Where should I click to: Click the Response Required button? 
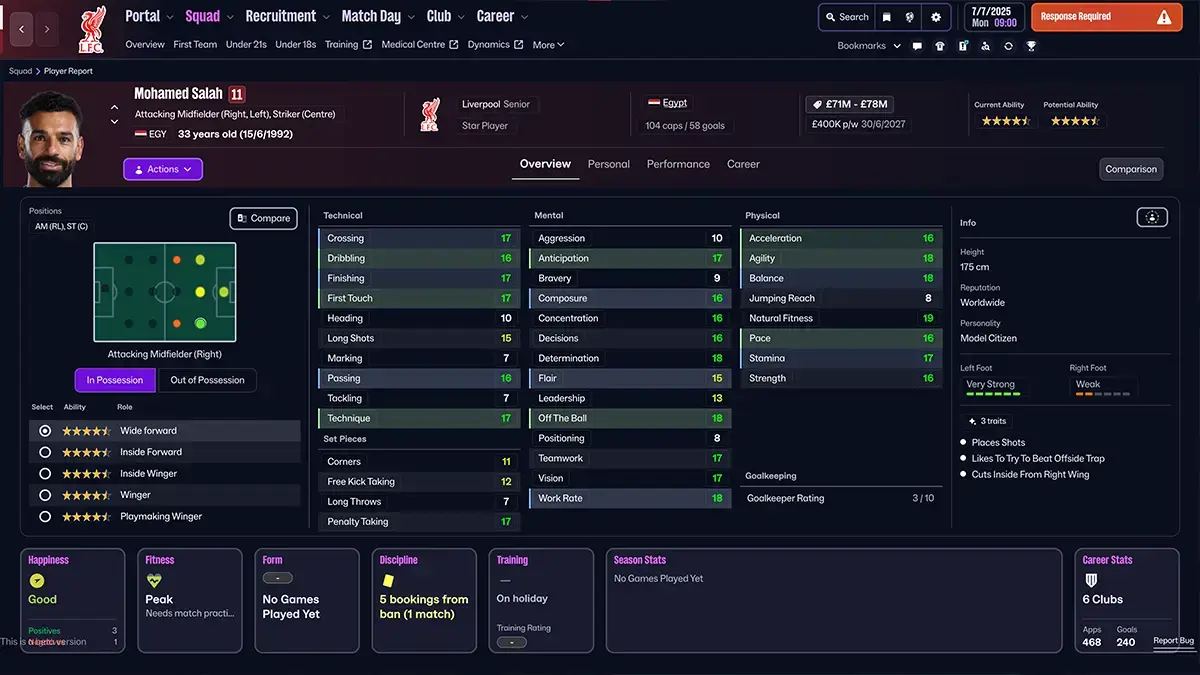(1105, 17)
